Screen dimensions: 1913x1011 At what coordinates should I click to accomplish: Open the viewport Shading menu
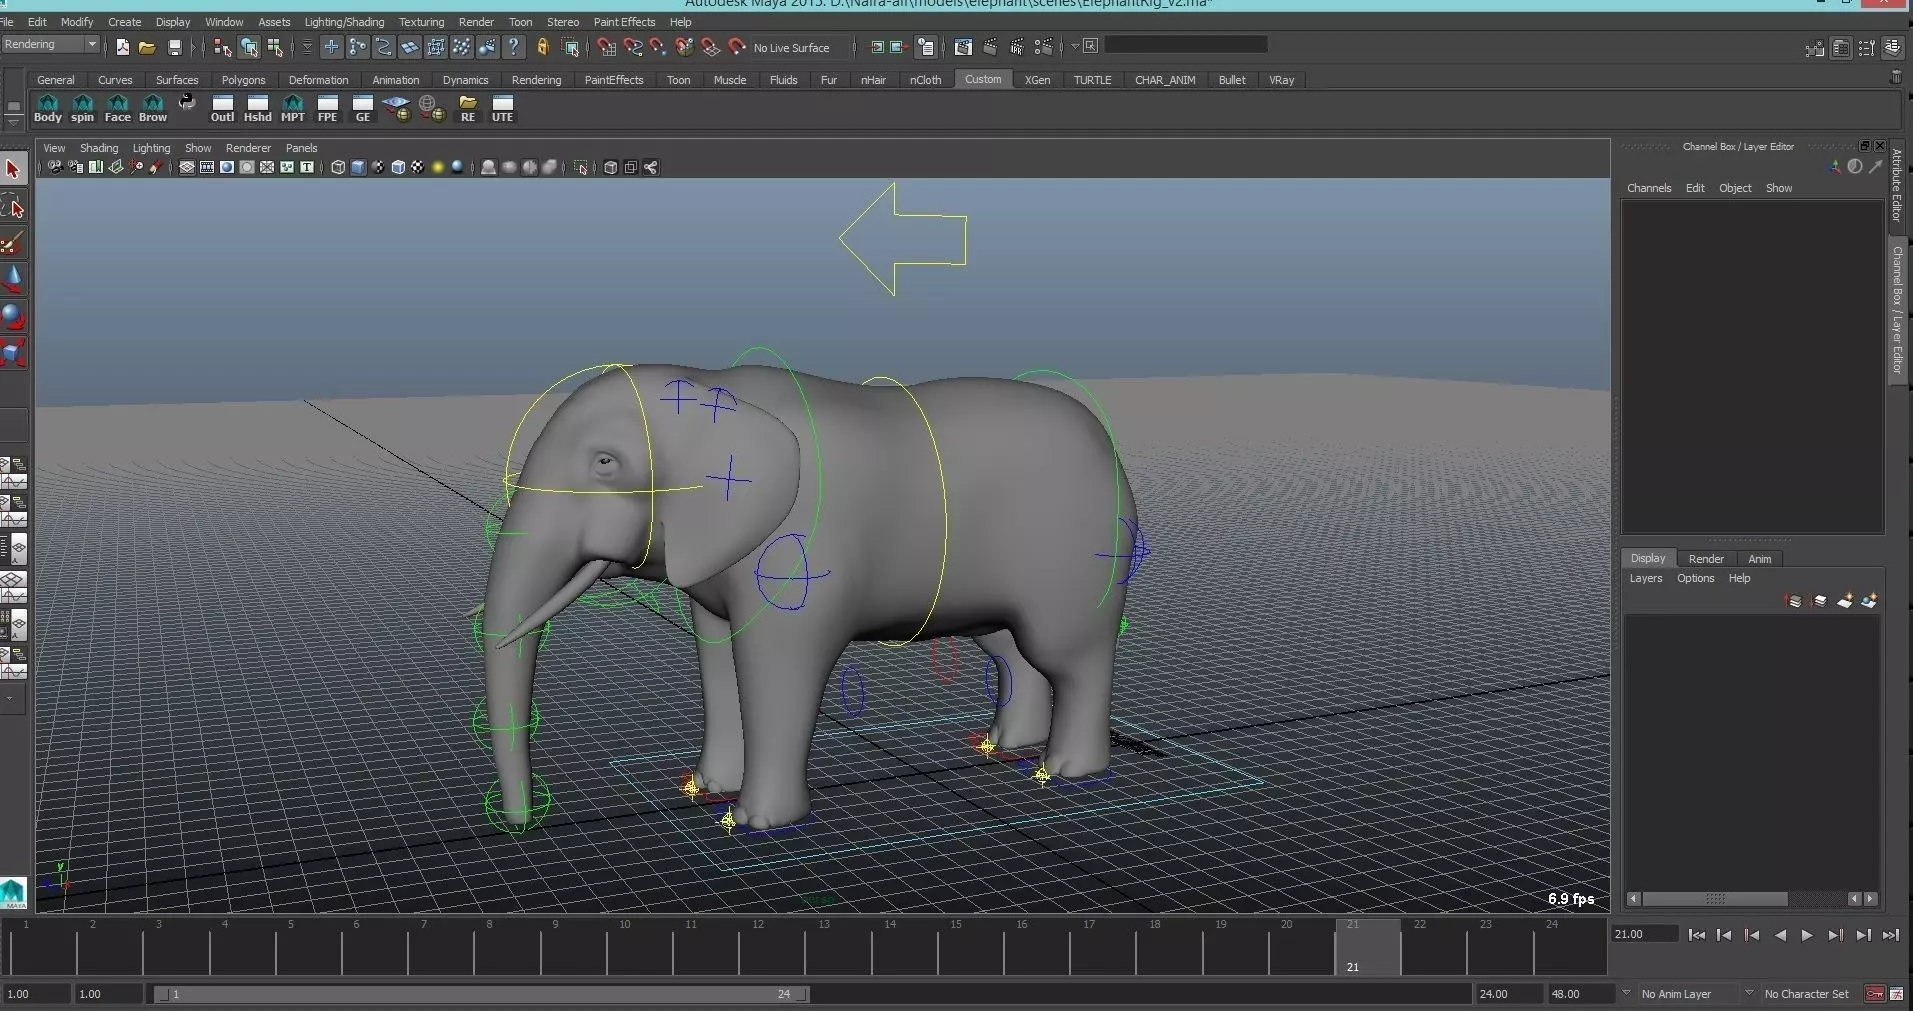point(99,148)
